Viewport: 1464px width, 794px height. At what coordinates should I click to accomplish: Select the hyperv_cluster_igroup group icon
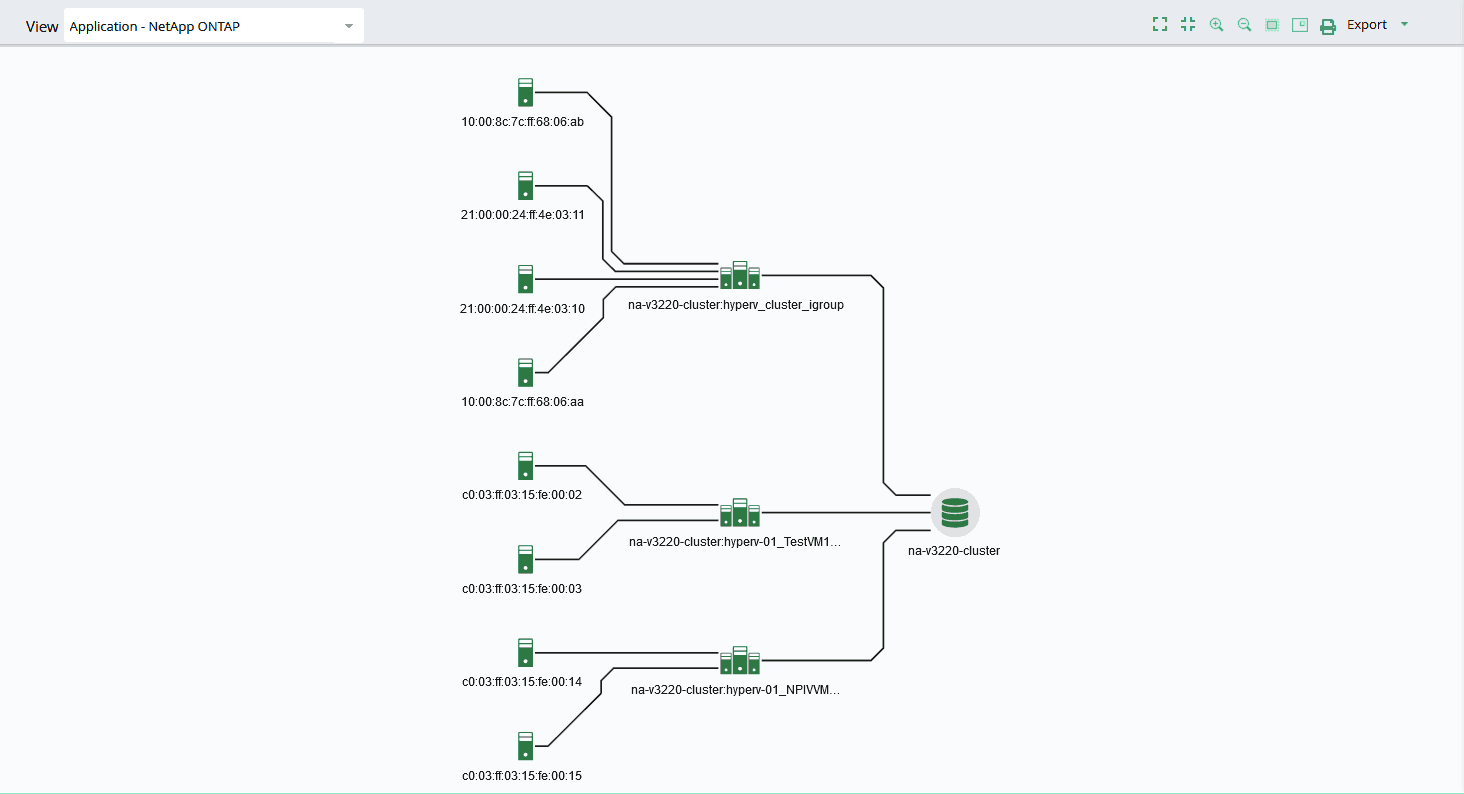[x=740, y=275]
